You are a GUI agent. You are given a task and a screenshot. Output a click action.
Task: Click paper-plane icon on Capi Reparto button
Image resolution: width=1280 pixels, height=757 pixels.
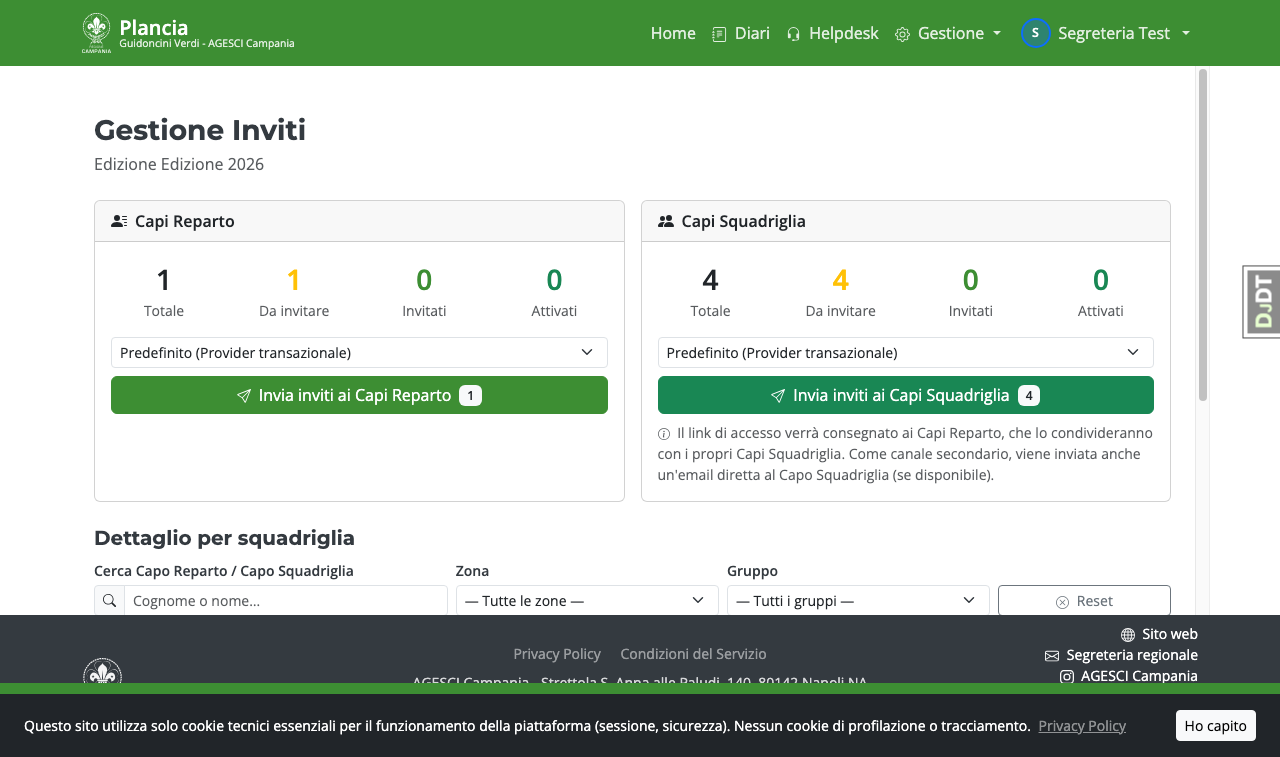[244, 396]
